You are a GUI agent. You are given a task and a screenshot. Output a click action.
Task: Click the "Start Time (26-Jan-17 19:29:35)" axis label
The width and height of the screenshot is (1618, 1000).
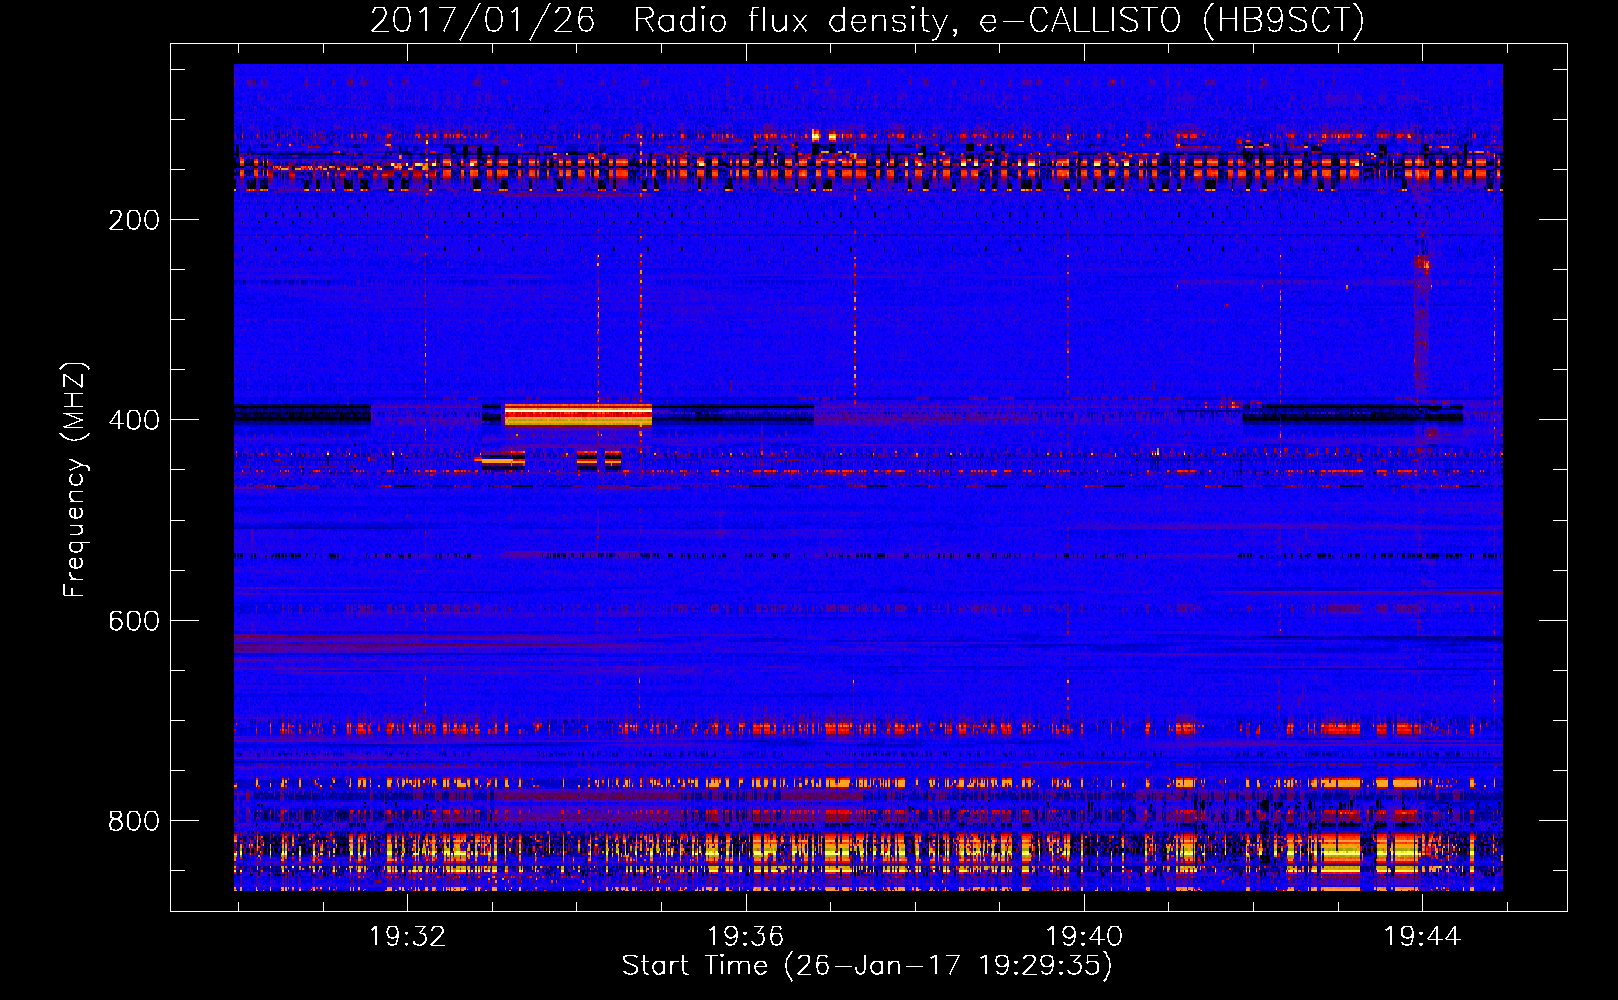click(x=867, y=966)
